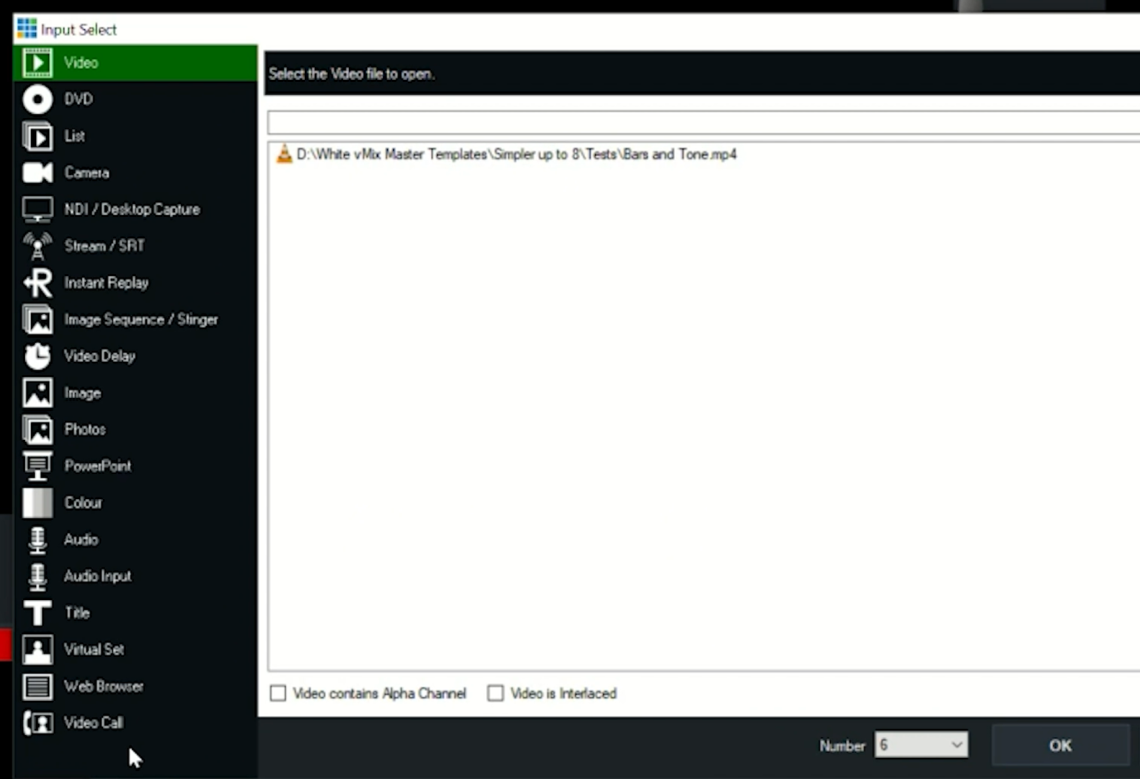Image resolution: width=1140 pixels, height=779 pixels.
Task: Open NDI / Desktop Capture label
Action: point(132,209)
